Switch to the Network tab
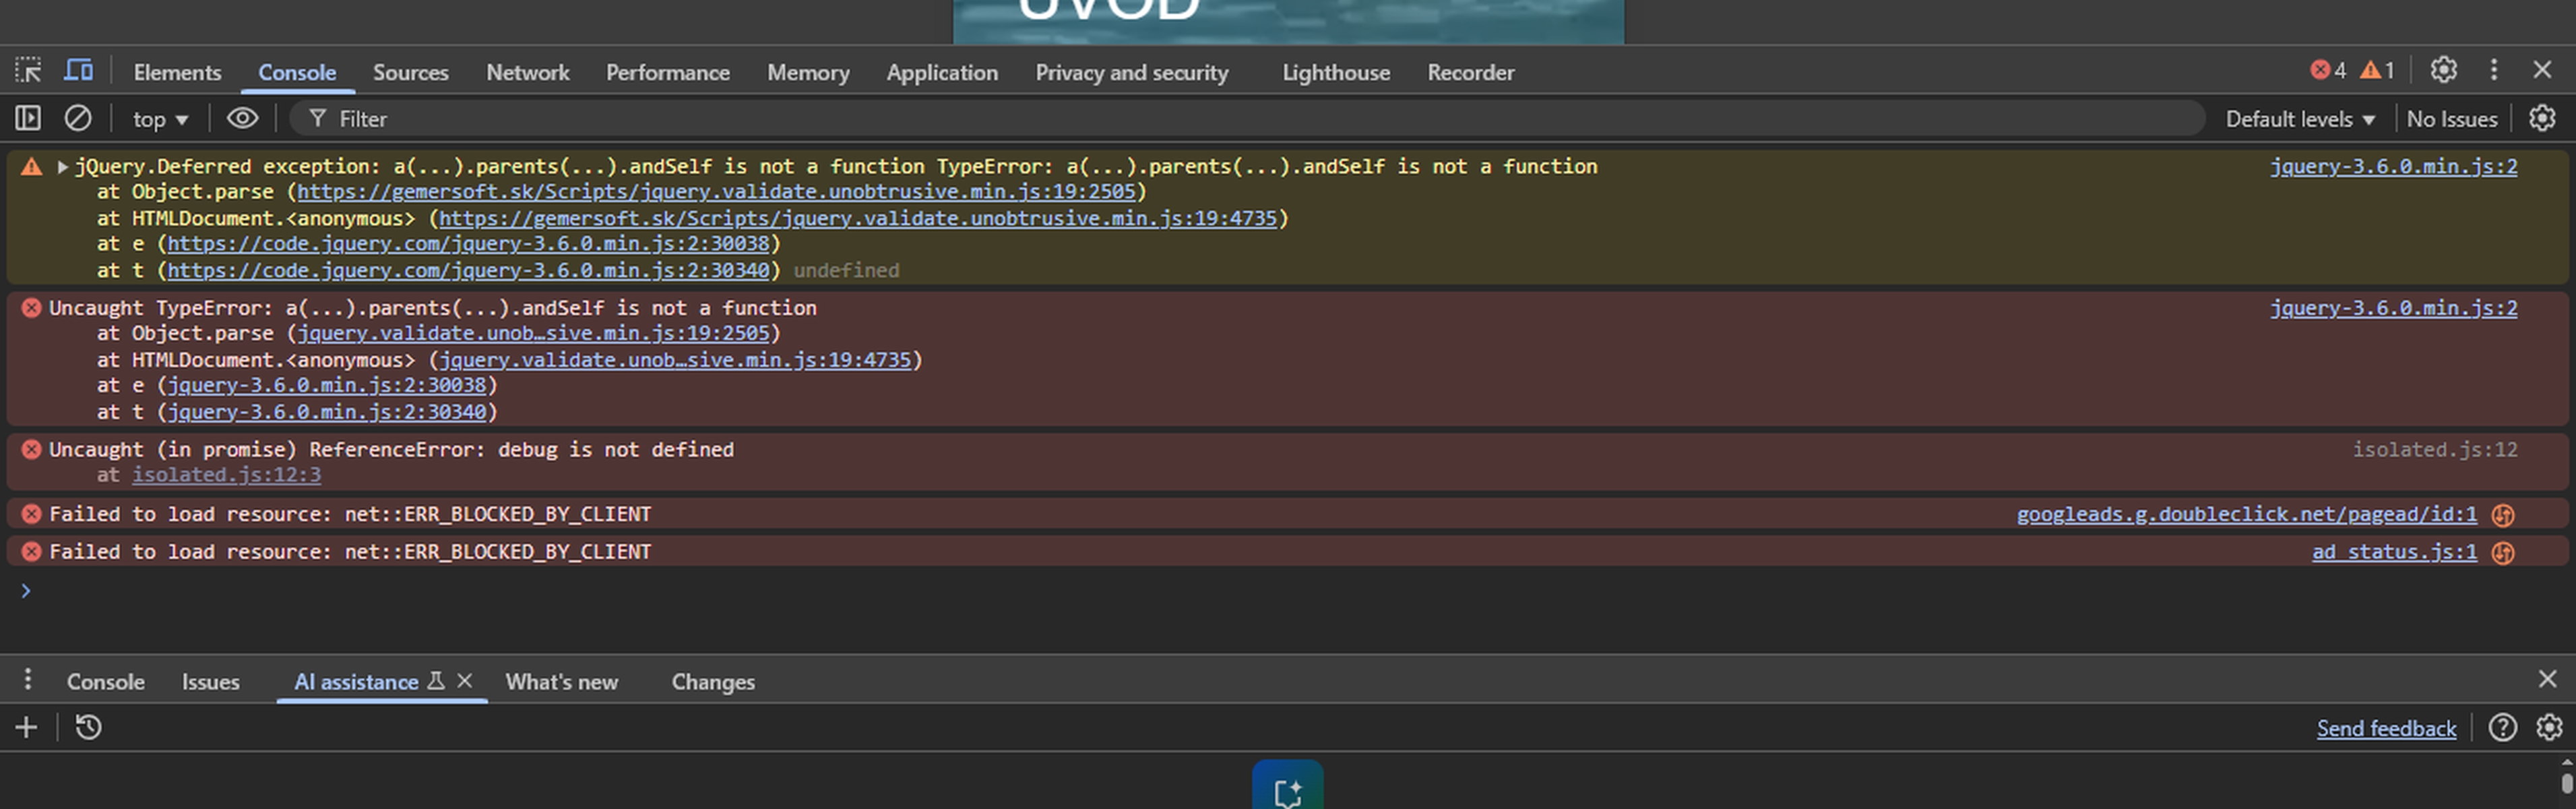 [527, 73]
